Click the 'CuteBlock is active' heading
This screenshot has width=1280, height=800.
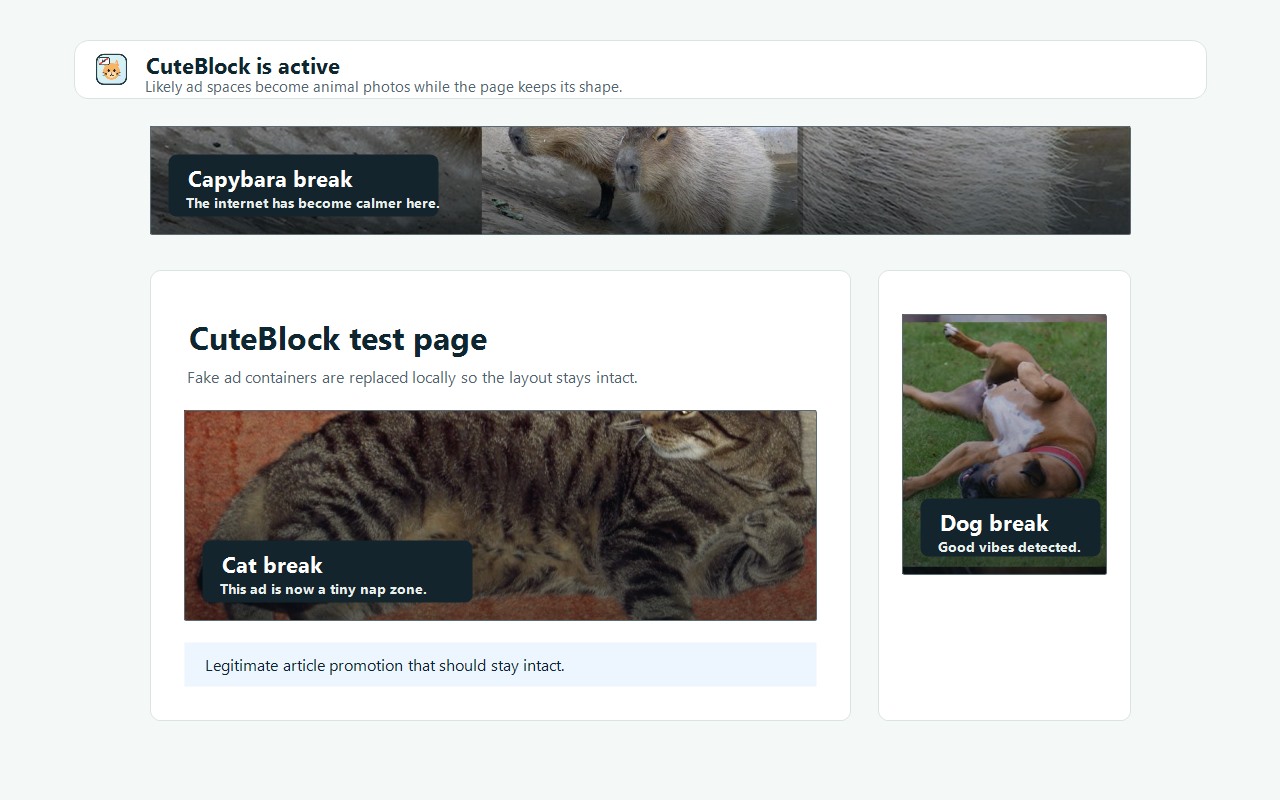pyautogui.click(x=243, y=66)
